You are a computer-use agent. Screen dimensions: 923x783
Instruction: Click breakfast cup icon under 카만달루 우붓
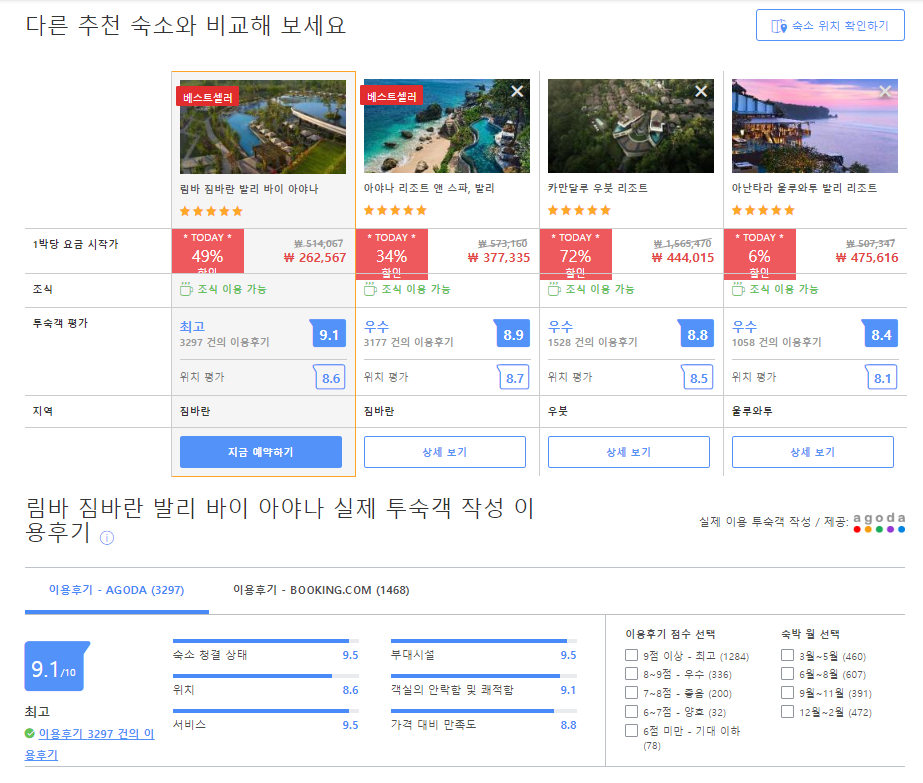(555, 289)
